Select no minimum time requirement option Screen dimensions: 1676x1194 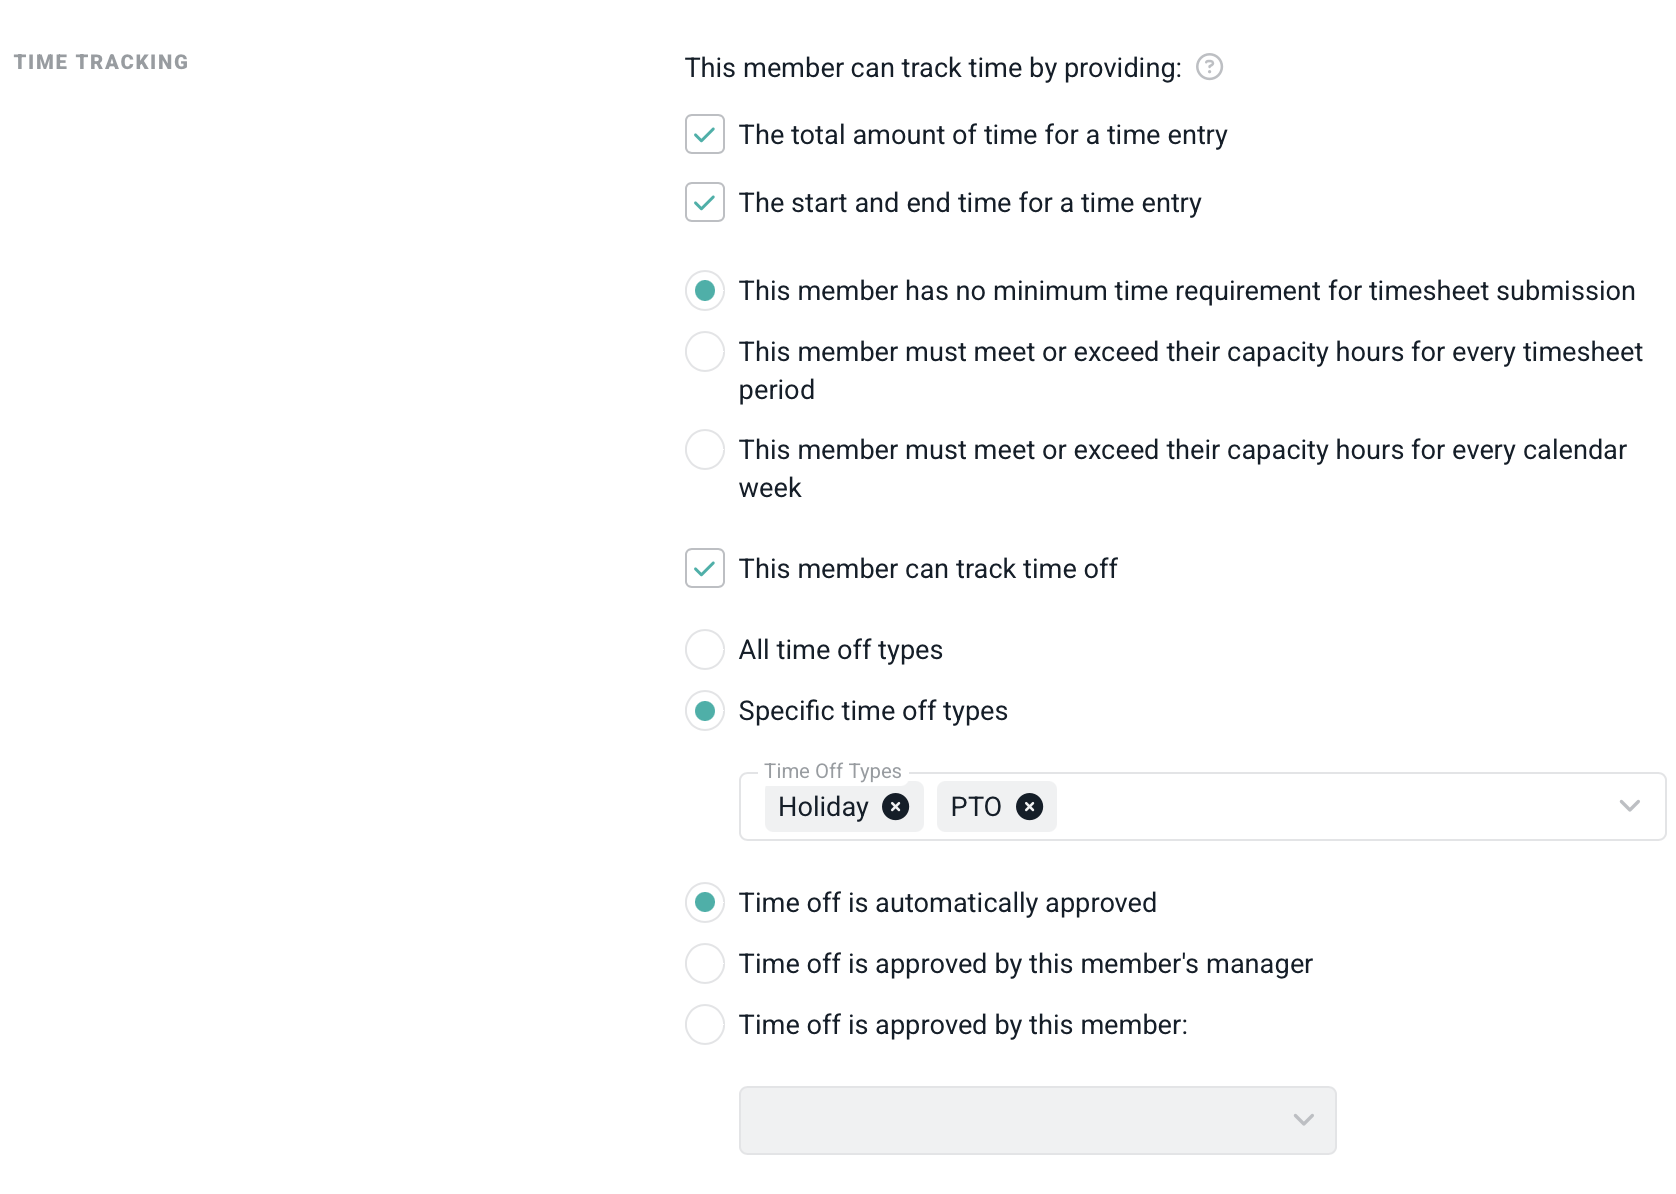click(705, 291)
